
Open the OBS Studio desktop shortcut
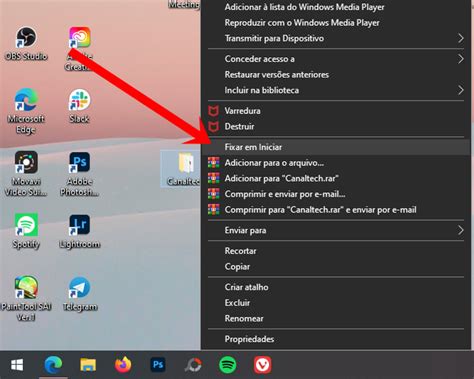pos(26,43)
